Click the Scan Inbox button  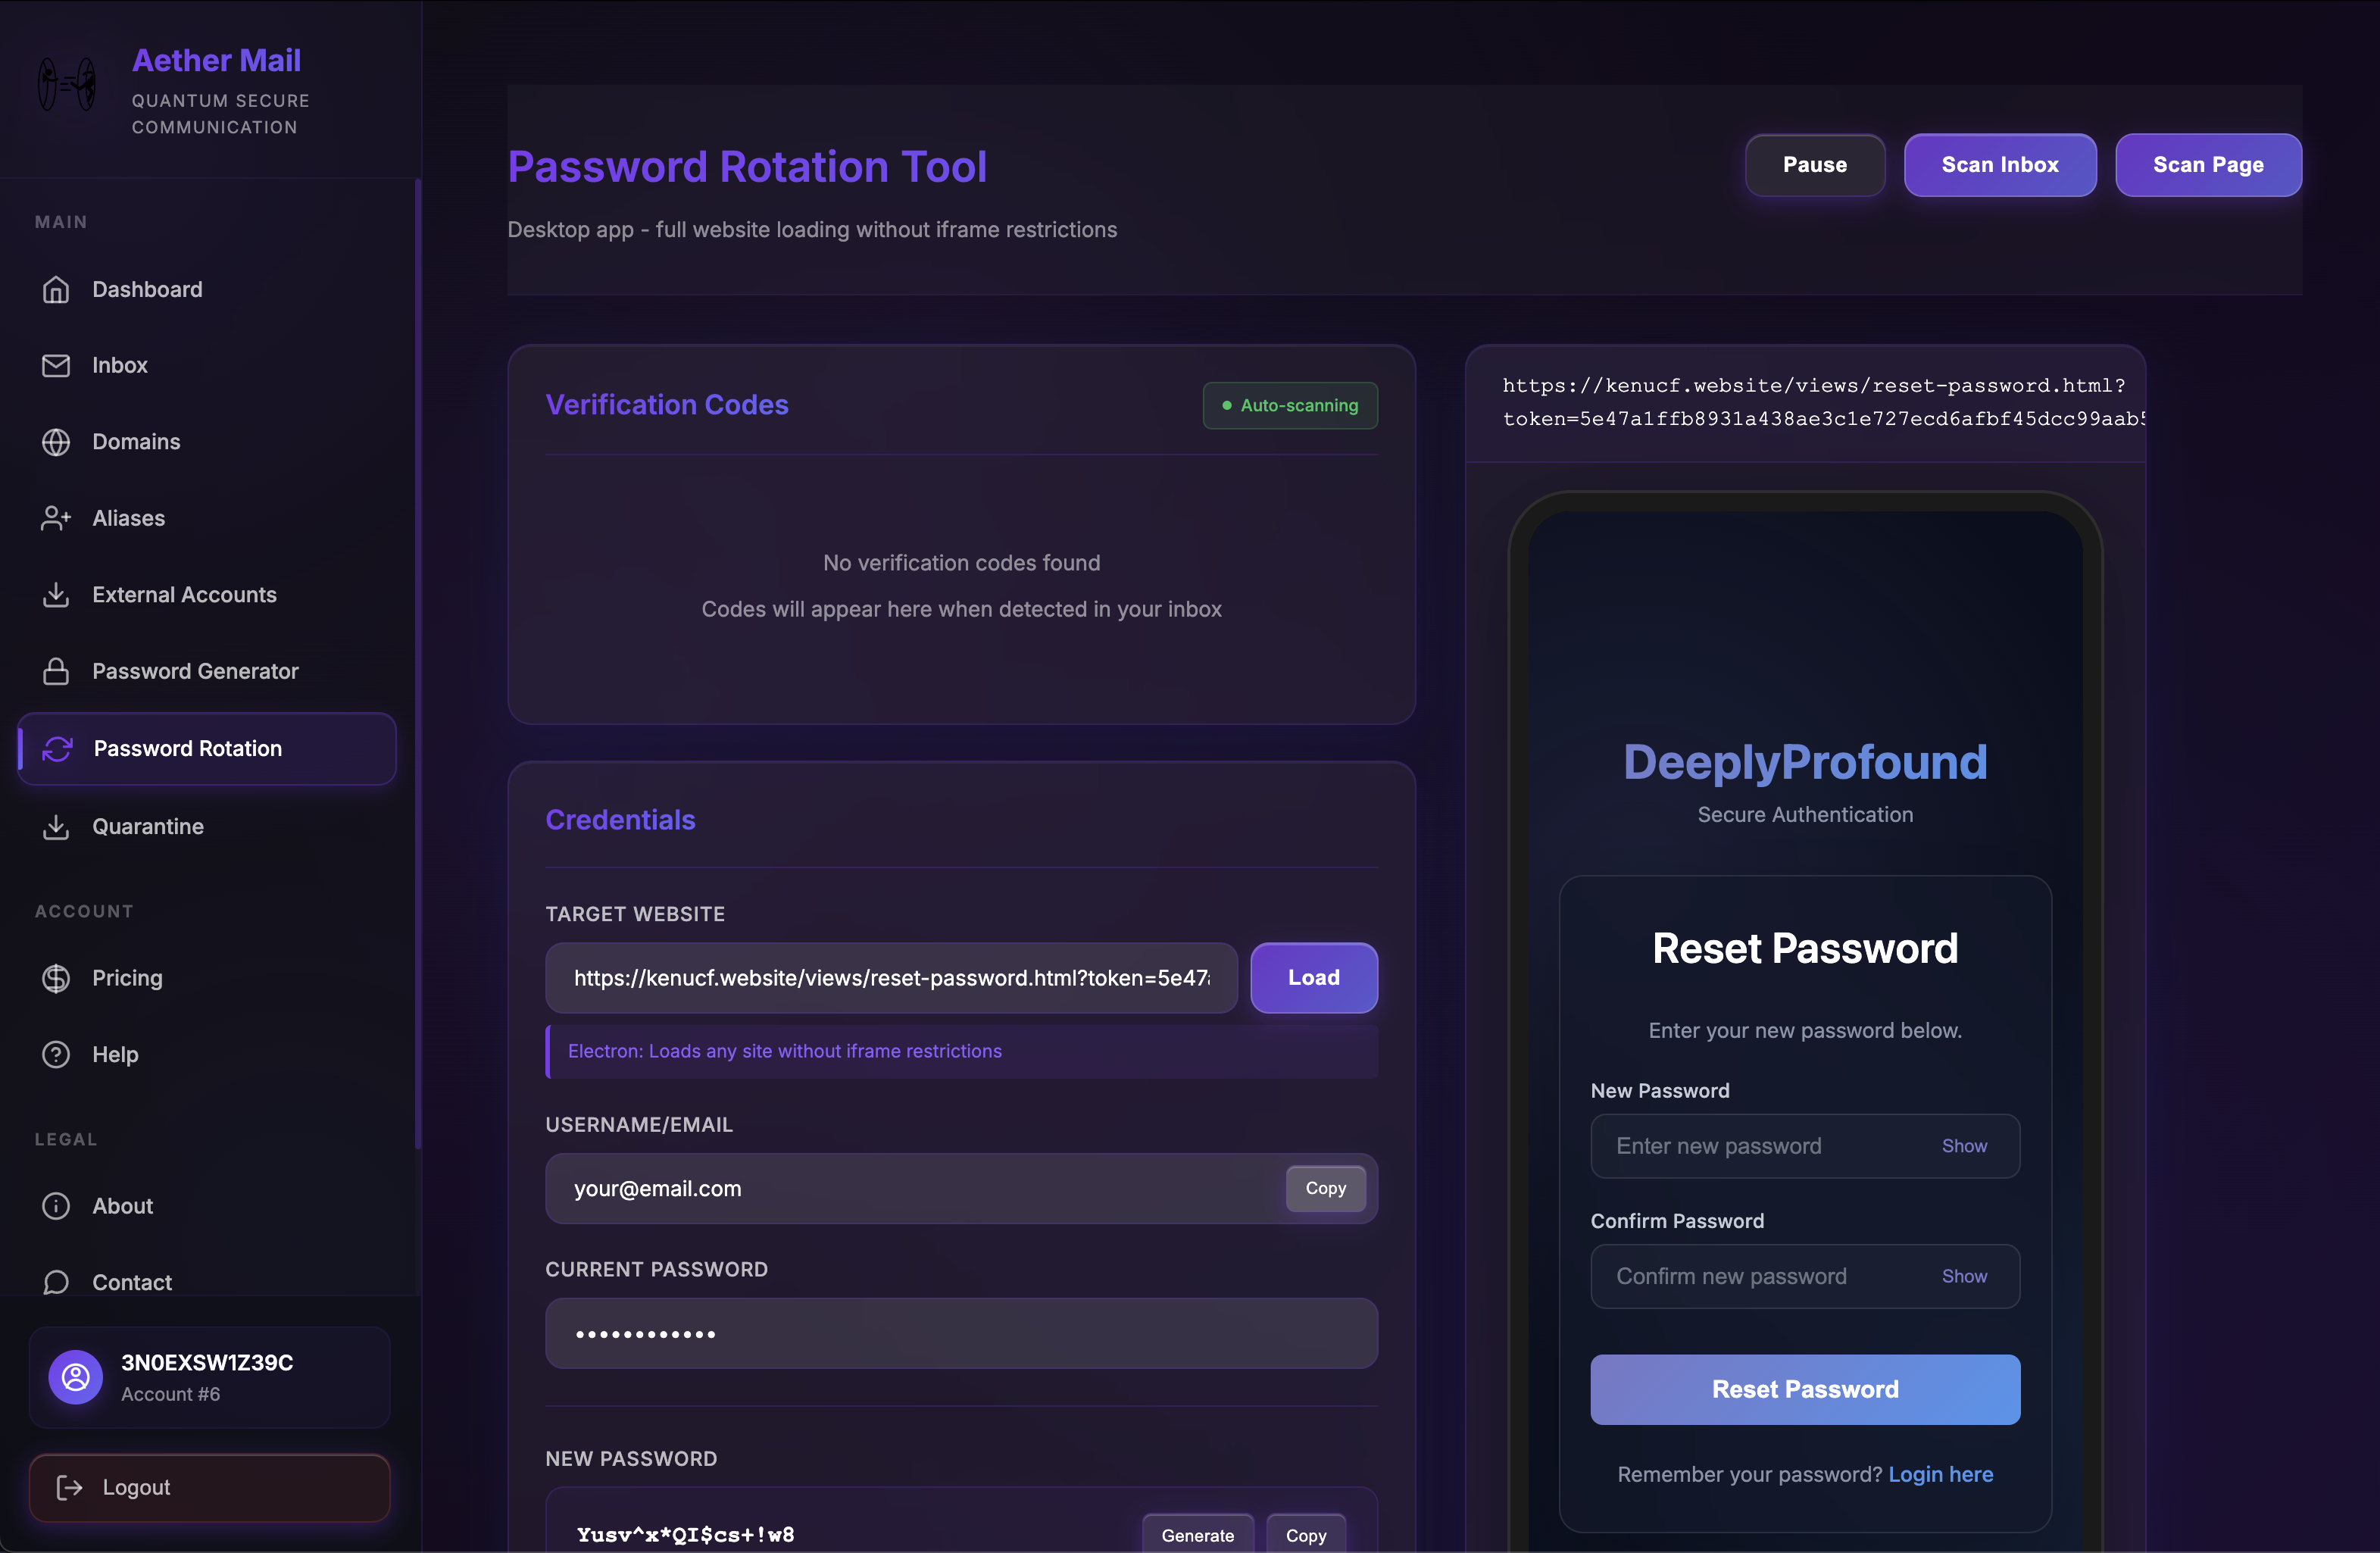[x=2000, y=164]
